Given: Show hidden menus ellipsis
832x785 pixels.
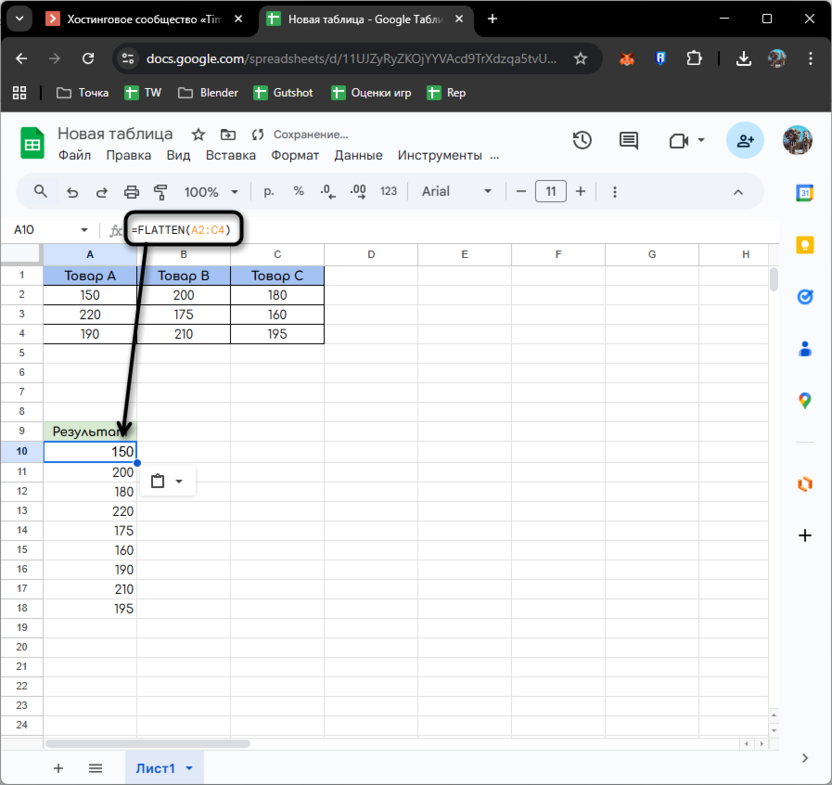Looking at the screenshot, I should coord(495,157).
